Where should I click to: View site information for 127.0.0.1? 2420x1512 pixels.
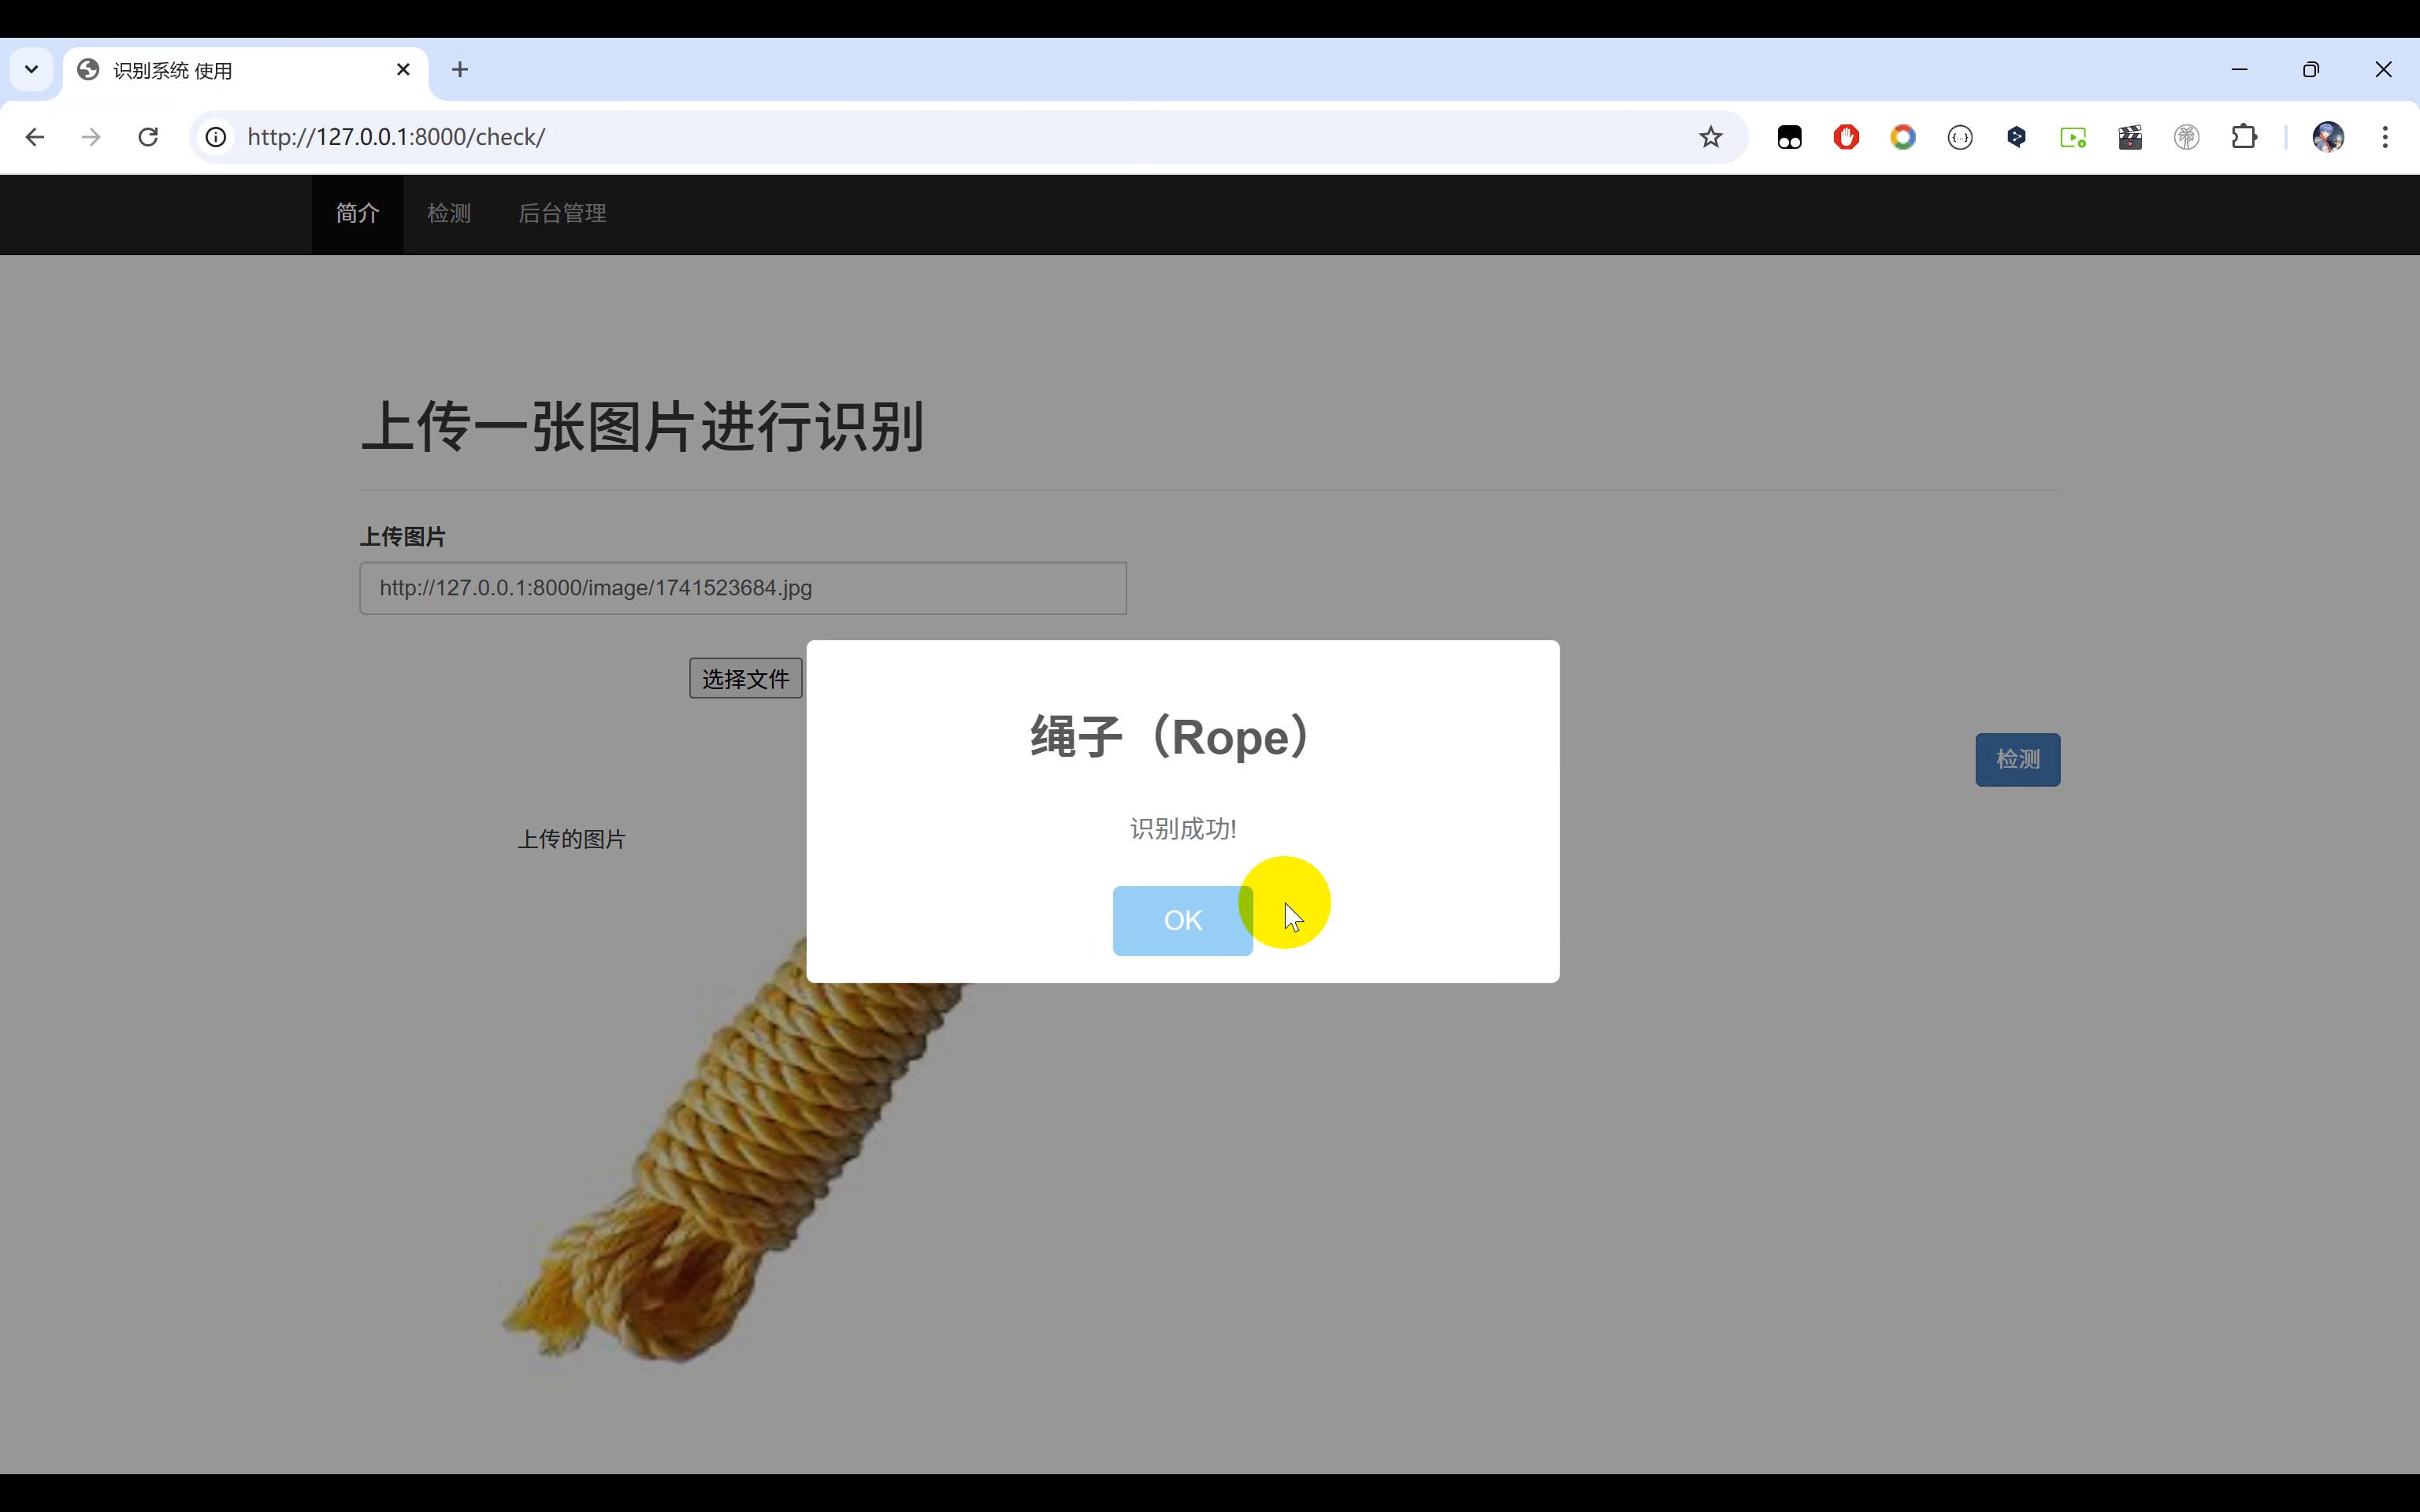[216, 137]
